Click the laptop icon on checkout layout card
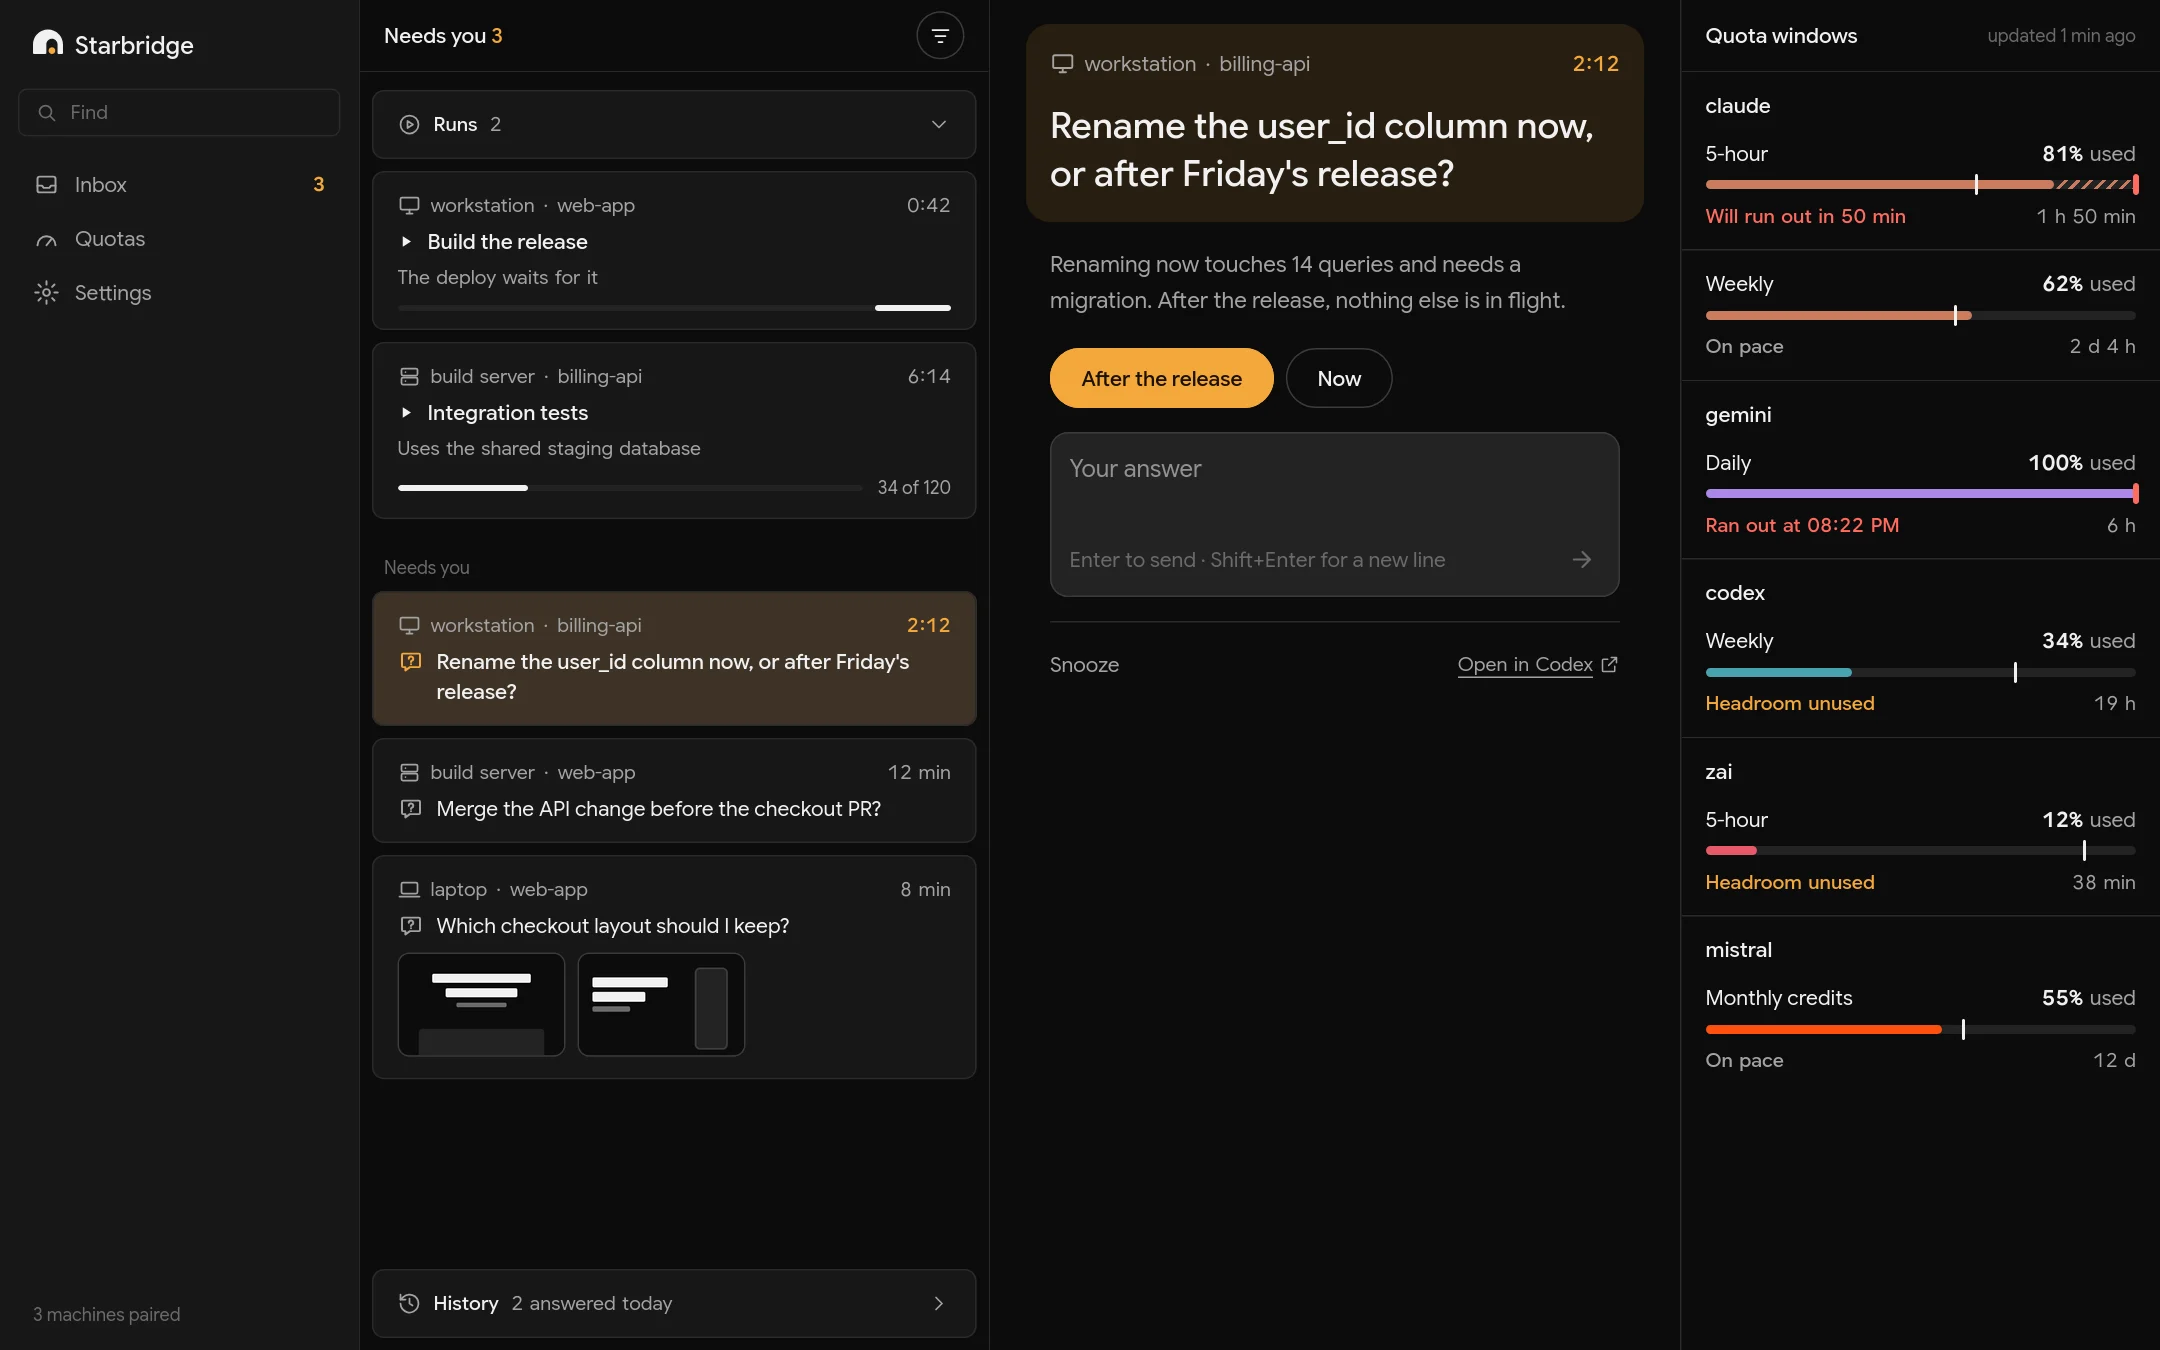 [409, 889]
